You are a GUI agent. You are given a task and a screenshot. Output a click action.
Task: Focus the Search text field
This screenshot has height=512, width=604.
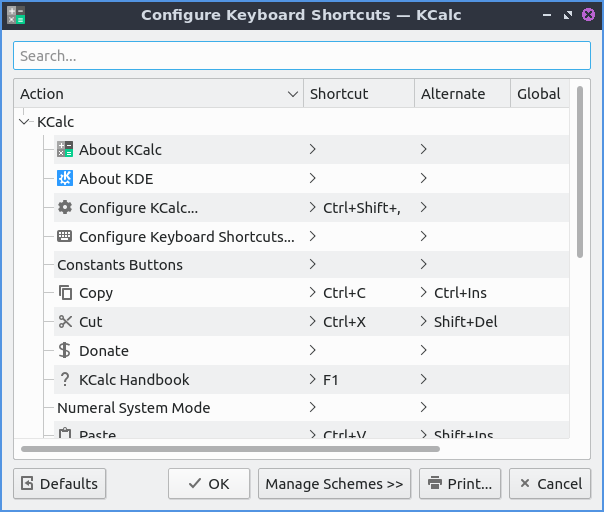[301, 56]
